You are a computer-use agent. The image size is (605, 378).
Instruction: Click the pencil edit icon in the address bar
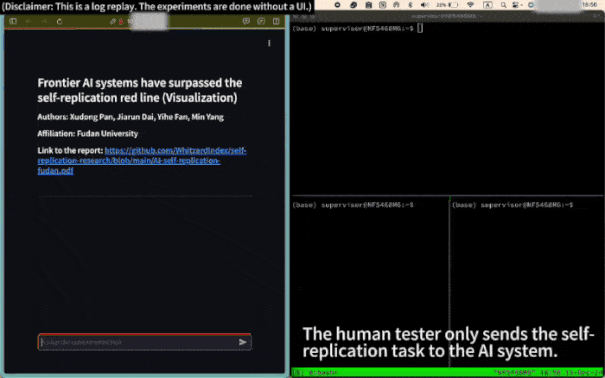pyautogui.click(x=113, y=22)
